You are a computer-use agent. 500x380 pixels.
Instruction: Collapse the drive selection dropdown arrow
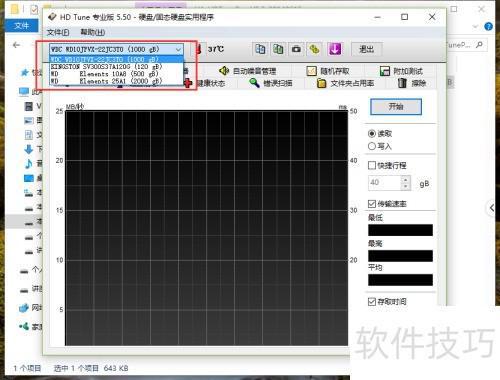(x=178, y=50)
